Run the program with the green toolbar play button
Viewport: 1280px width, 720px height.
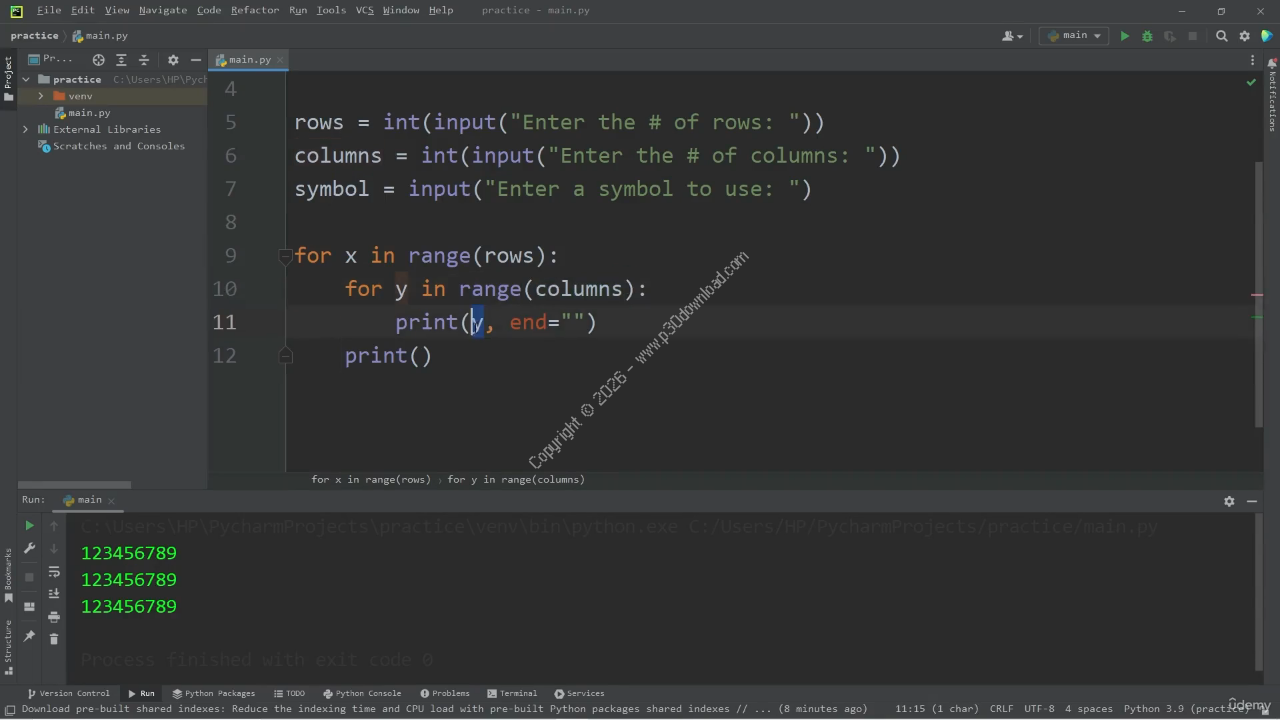pyautogui.click(x=1124, y=36)
